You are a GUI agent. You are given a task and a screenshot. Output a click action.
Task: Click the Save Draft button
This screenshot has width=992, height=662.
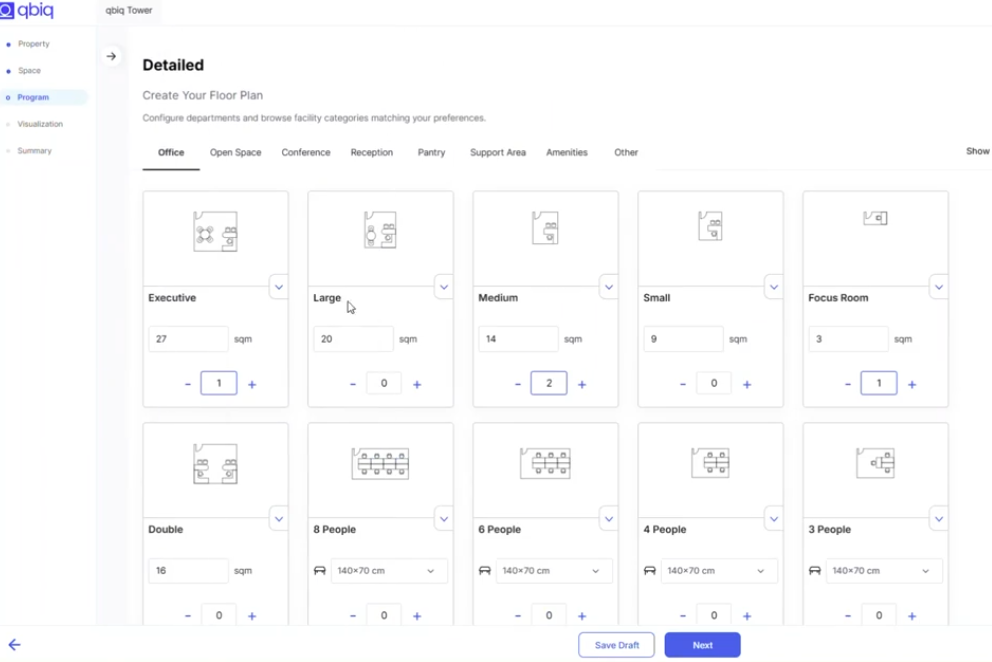[616, 645]
